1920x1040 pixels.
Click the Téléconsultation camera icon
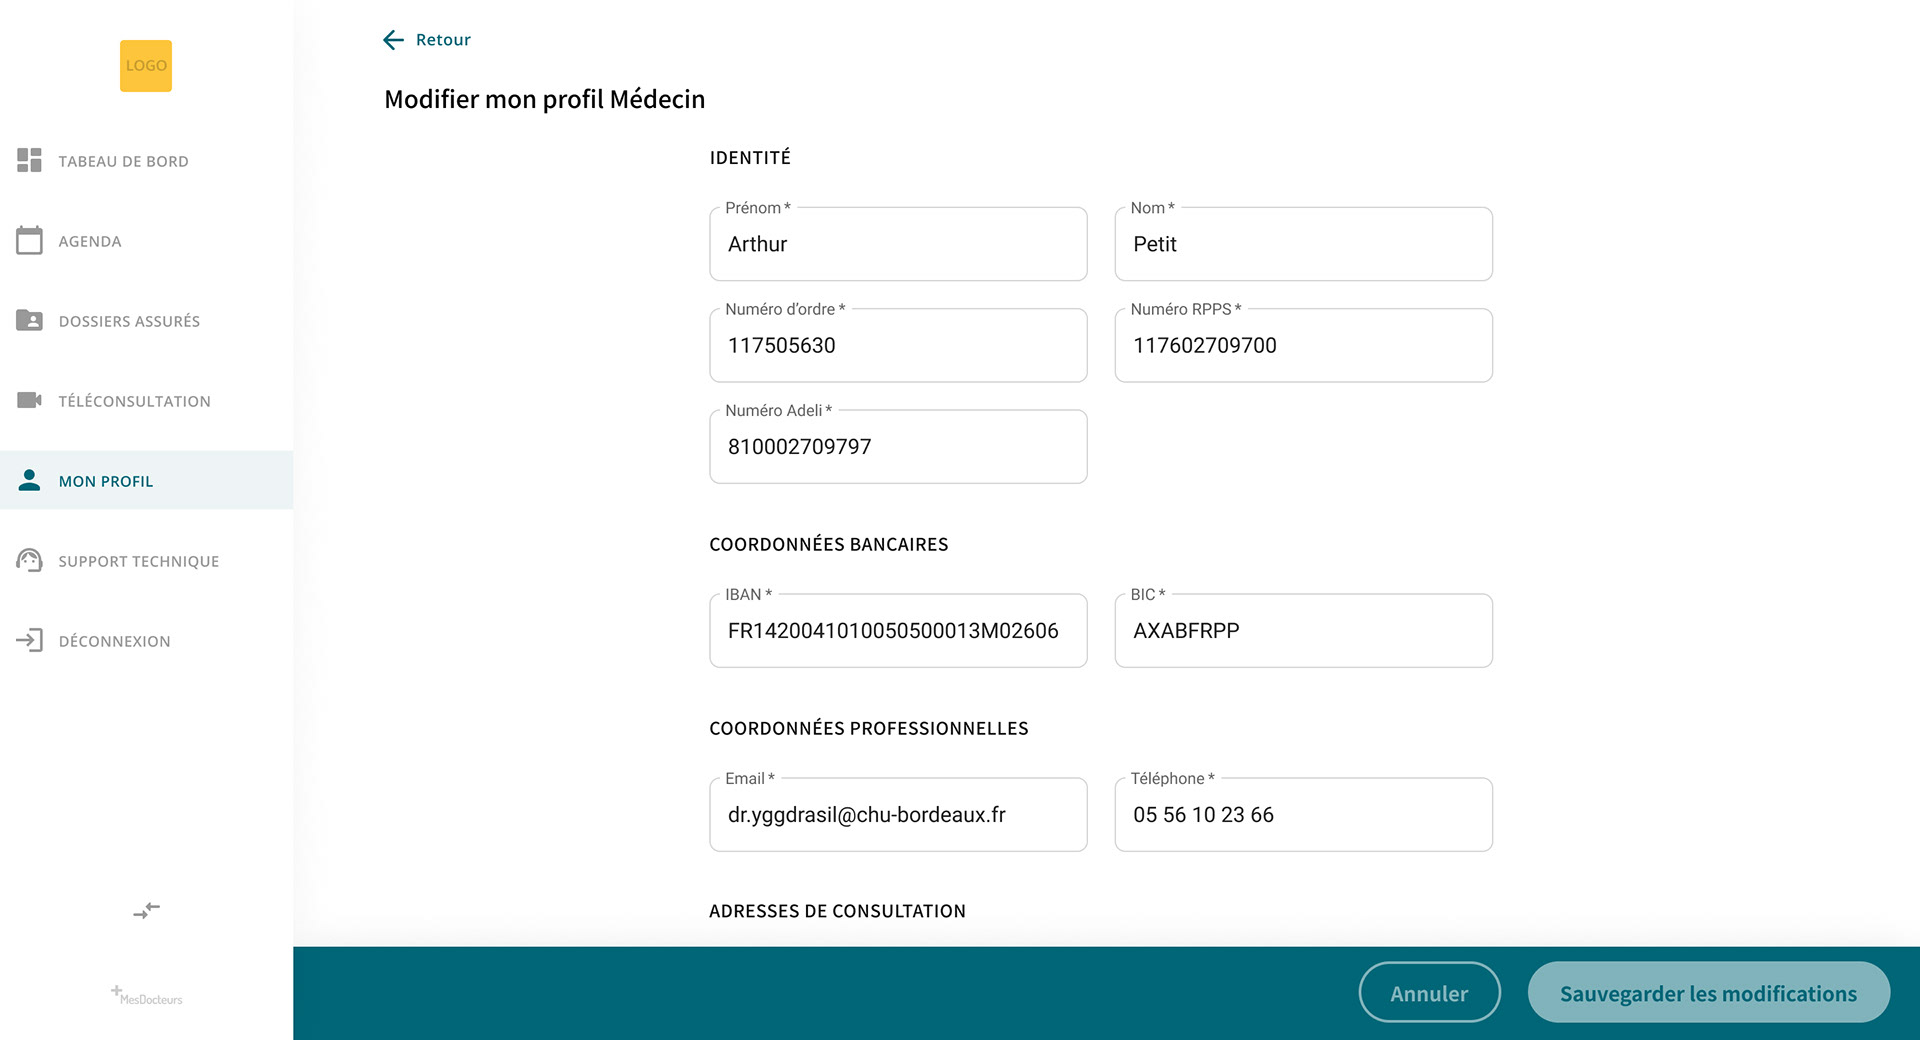[30, 400]
